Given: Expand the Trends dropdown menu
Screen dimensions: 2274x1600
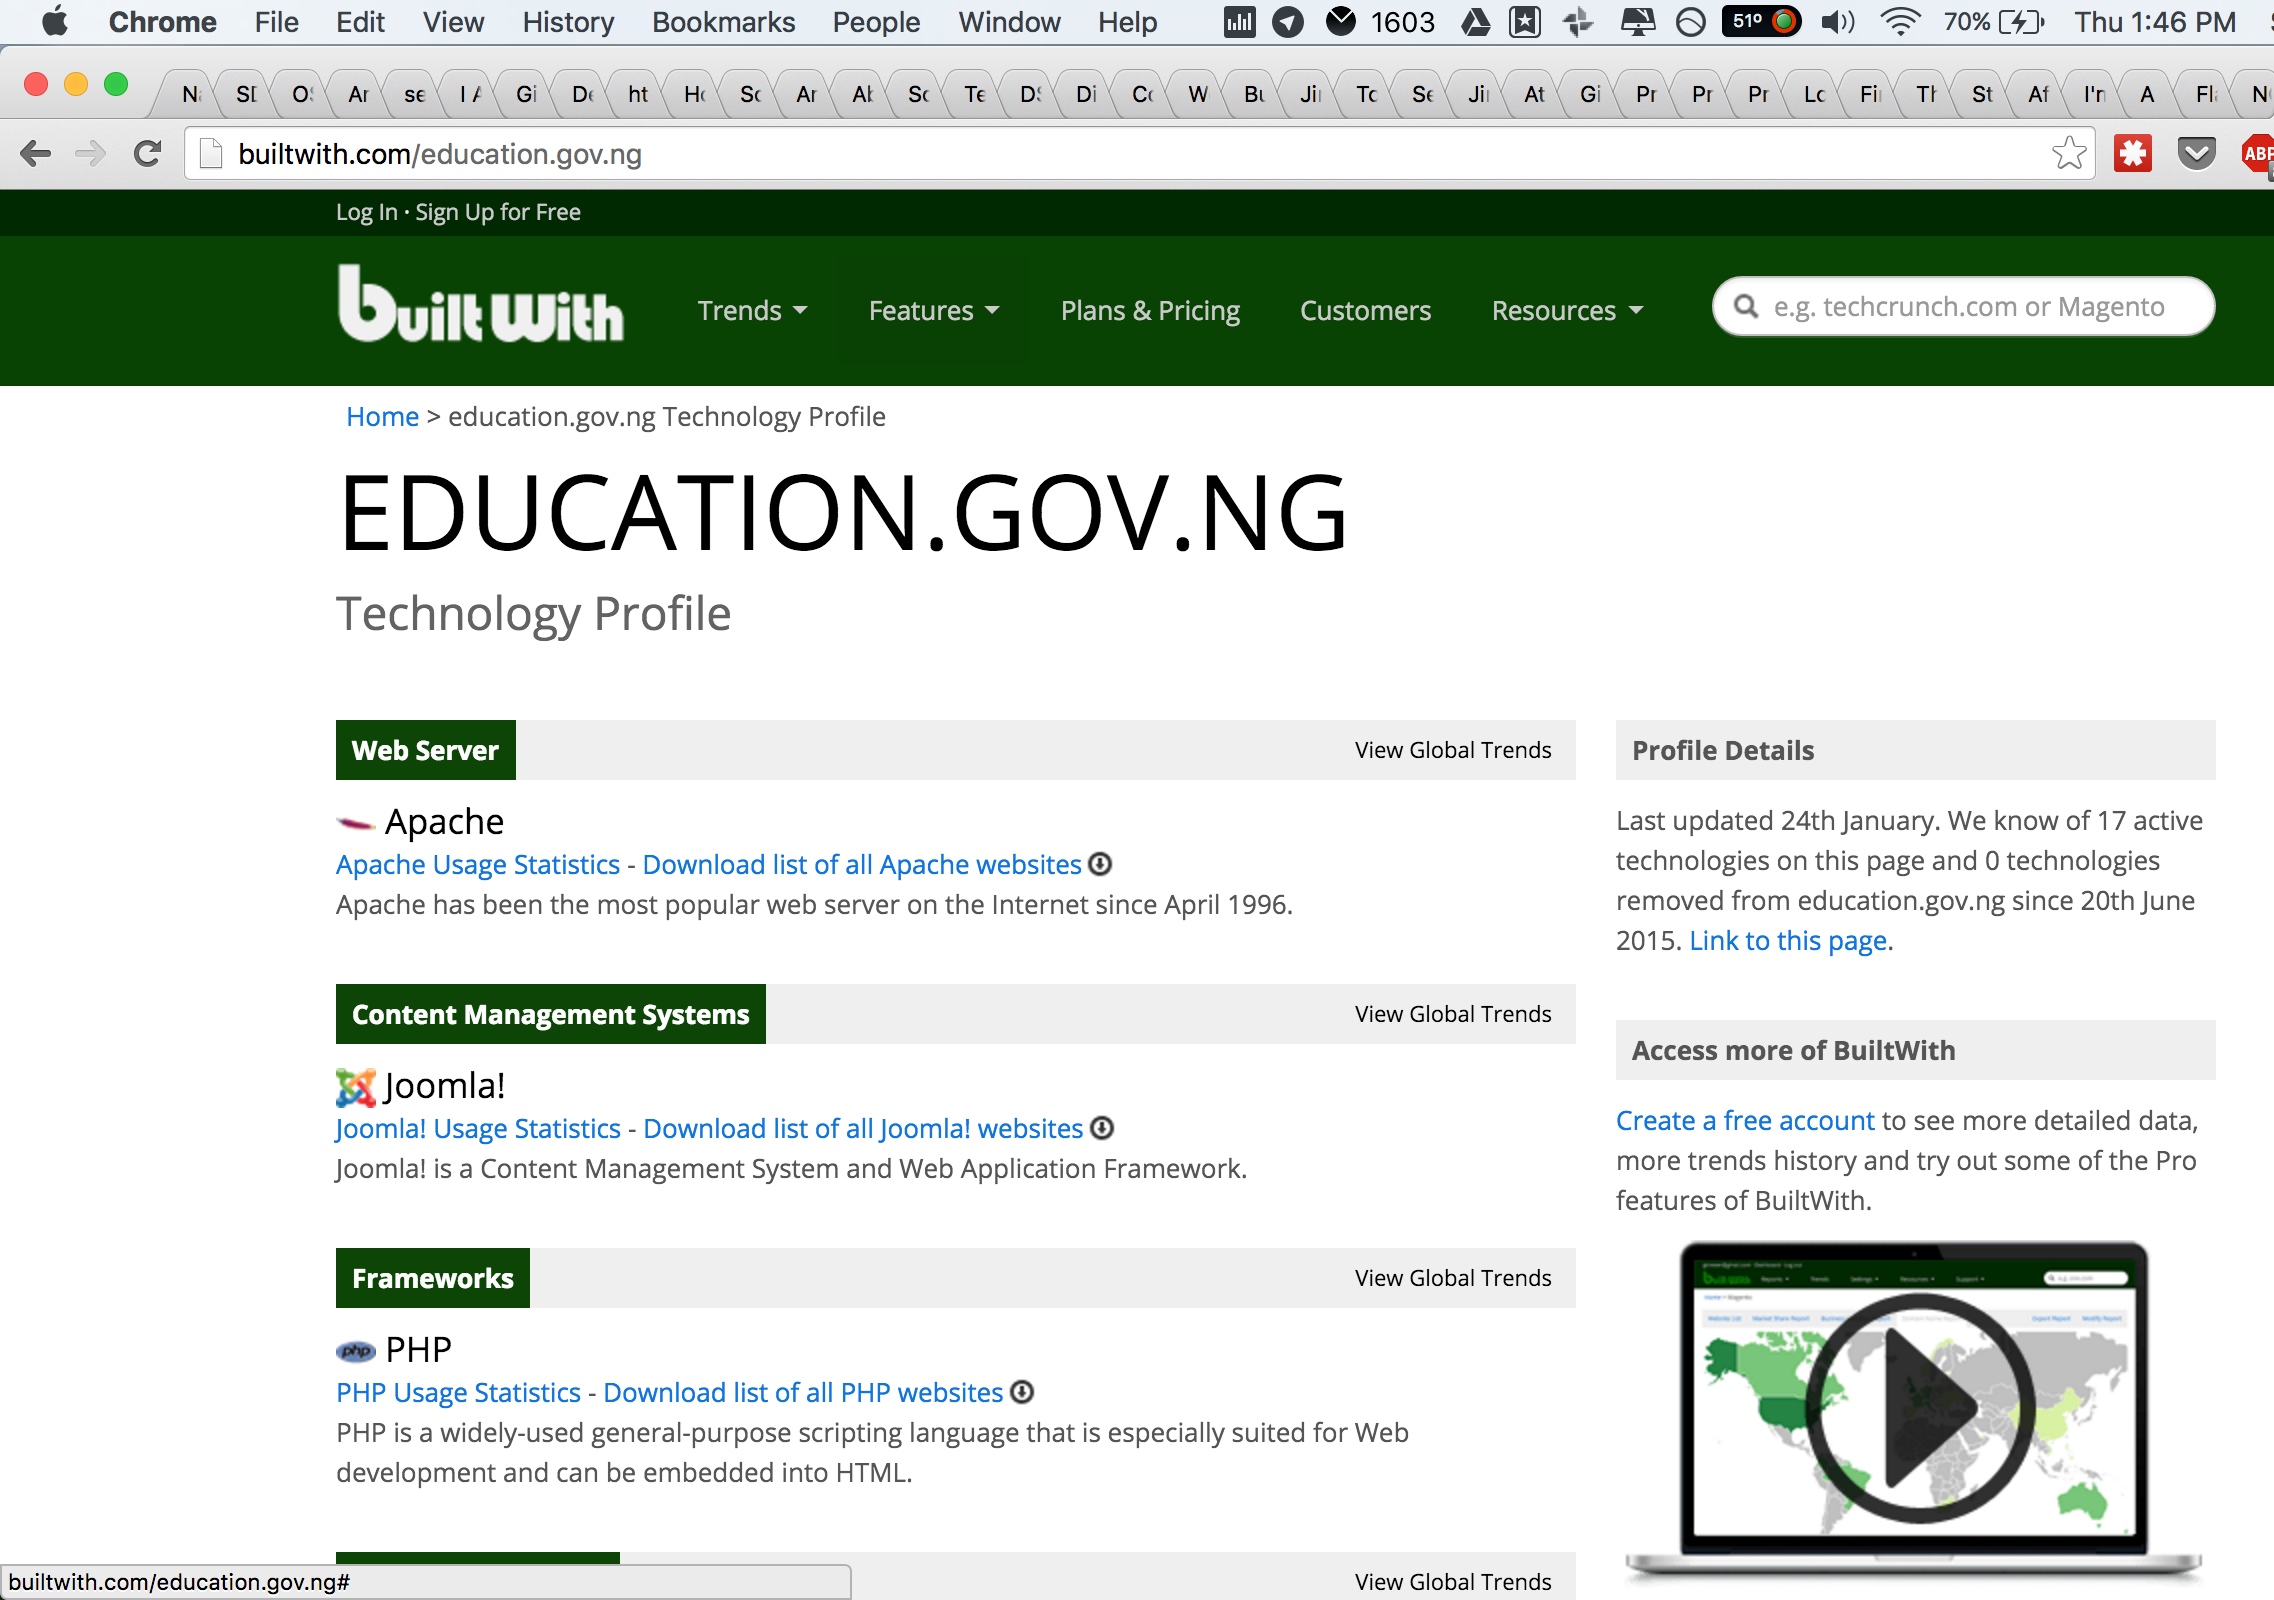Looking at the screenshot, I should [752, 311].
